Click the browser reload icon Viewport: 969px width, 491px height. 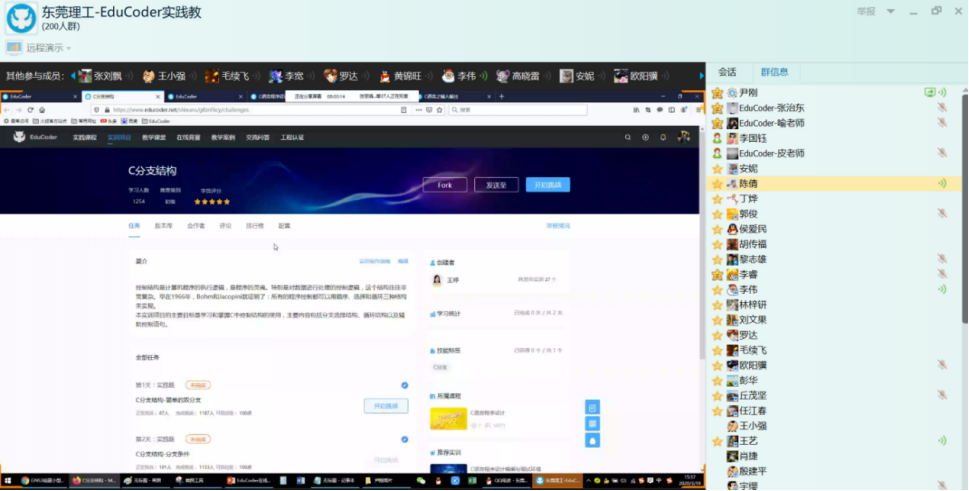coord(30,109)
